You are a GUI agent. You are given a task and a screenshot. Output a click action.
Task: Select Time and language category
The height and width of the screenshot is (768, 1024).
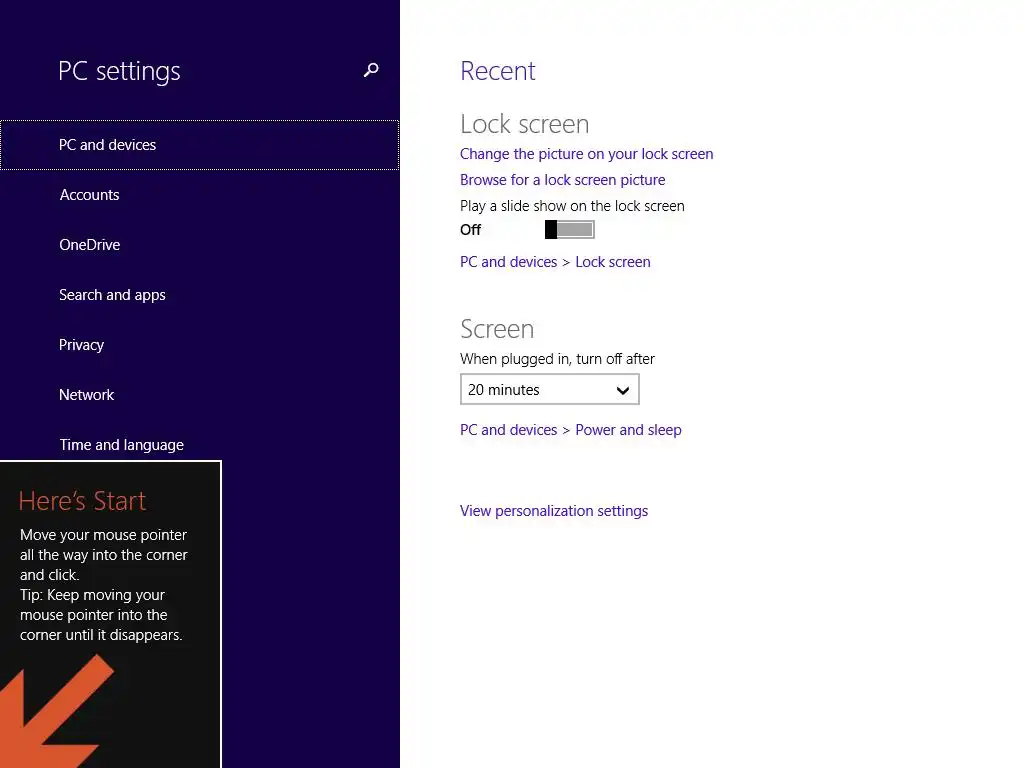[x=122, y=445]
